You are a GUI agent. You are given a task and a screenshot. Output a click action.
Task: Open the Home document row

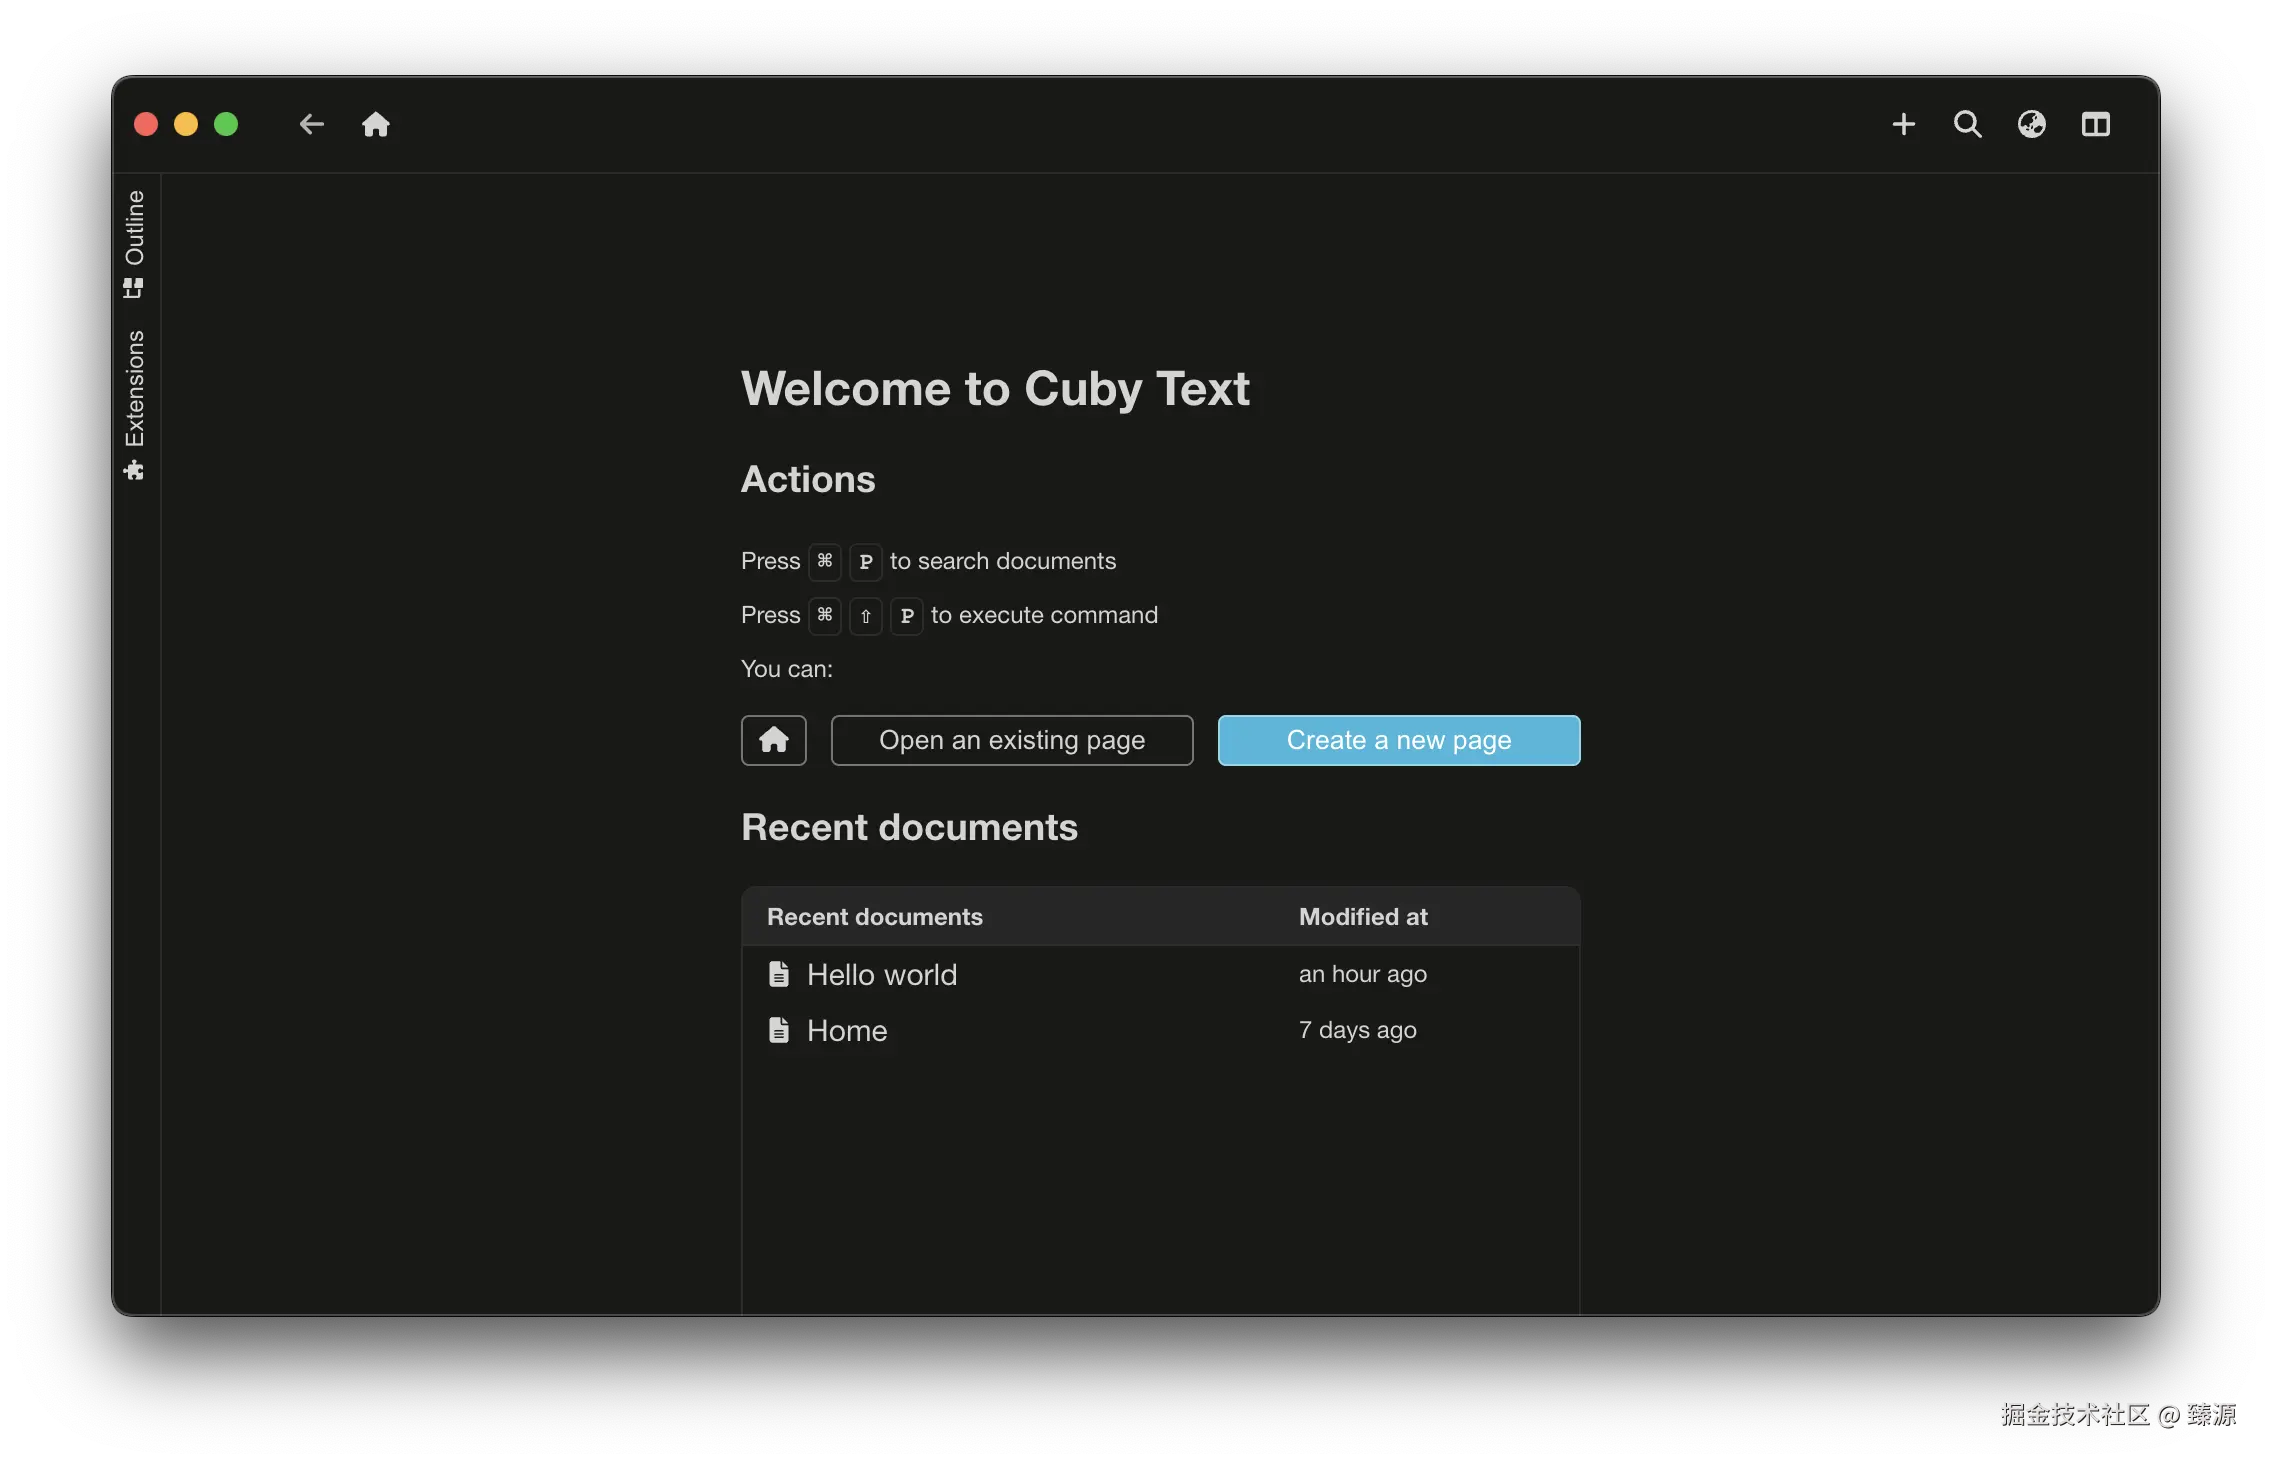(1161, 1030)
